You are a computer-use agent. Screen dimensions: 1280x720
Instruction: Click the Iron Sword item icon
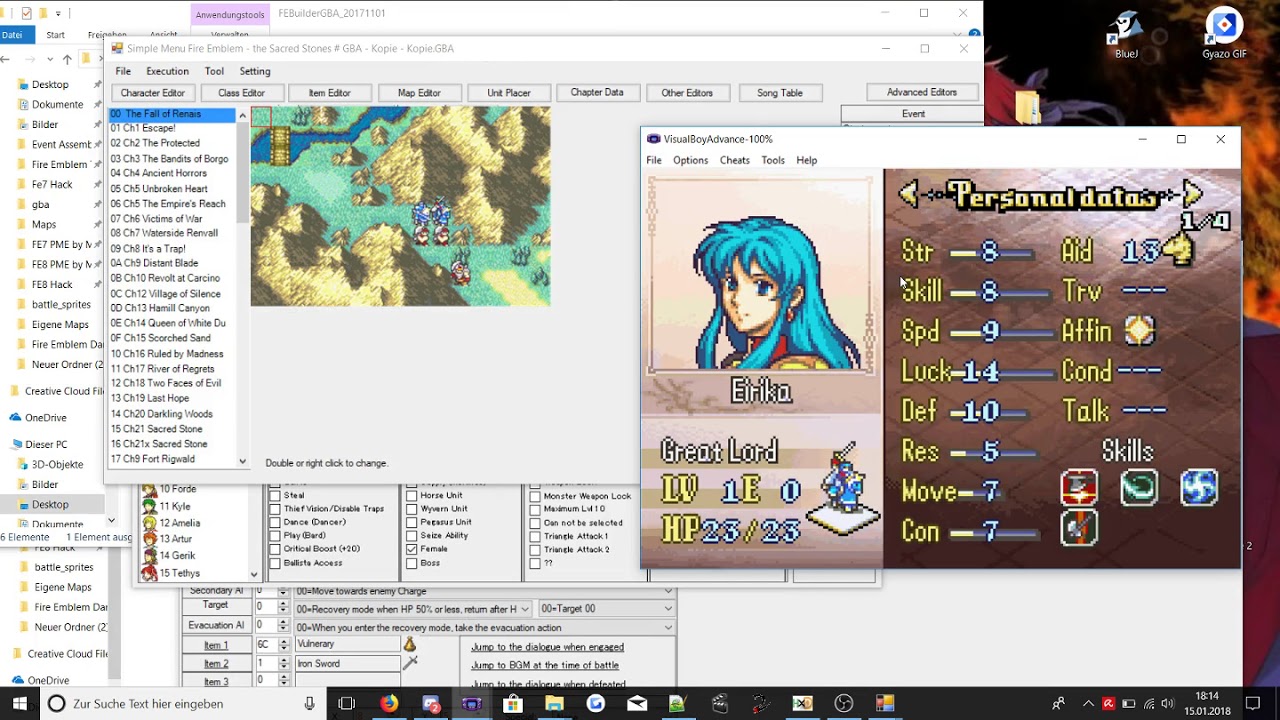pos(409,663)
